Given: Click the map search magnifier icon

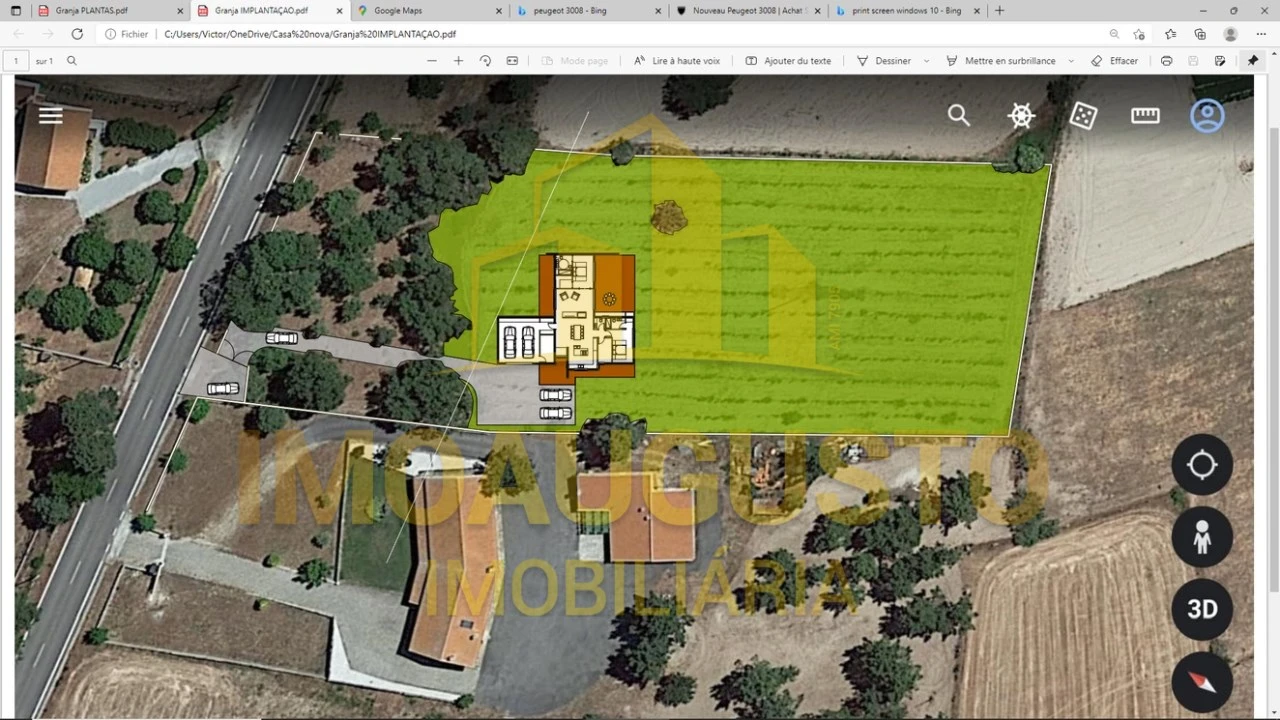Looking at the screenshot, I should 959,116.
